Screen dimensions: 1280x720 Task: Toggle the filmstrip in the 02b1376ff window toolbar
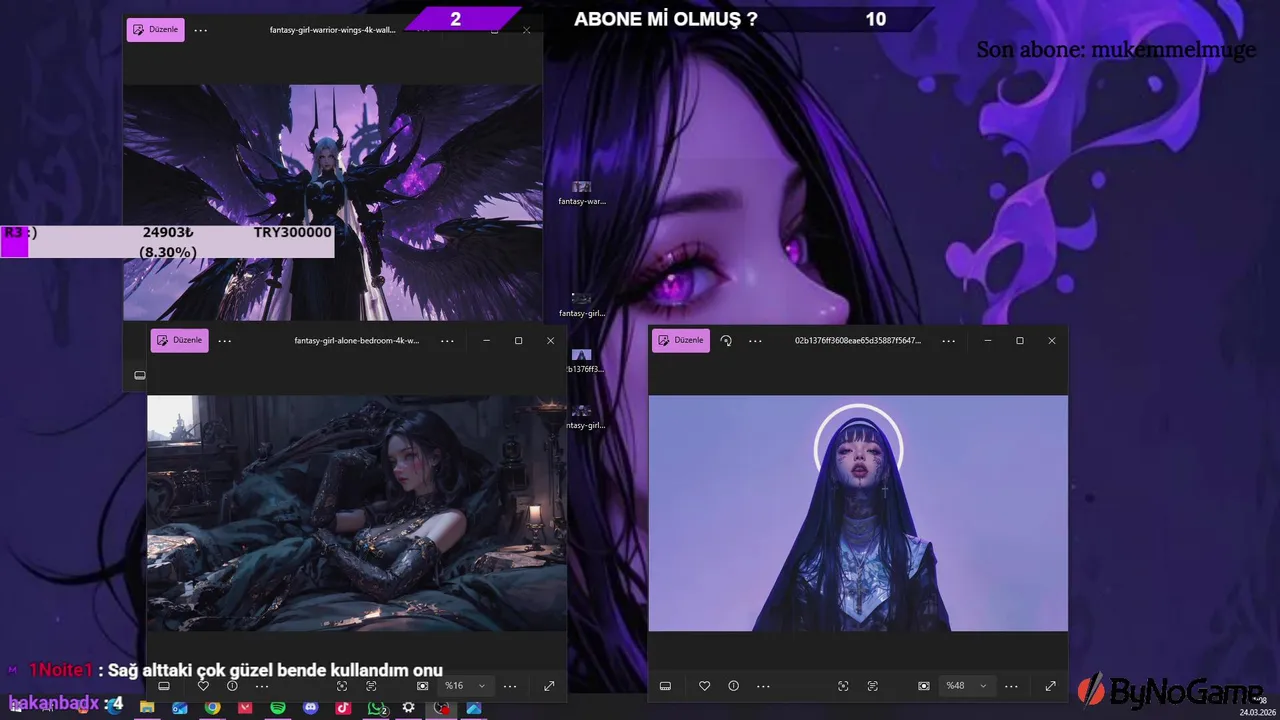665,686
